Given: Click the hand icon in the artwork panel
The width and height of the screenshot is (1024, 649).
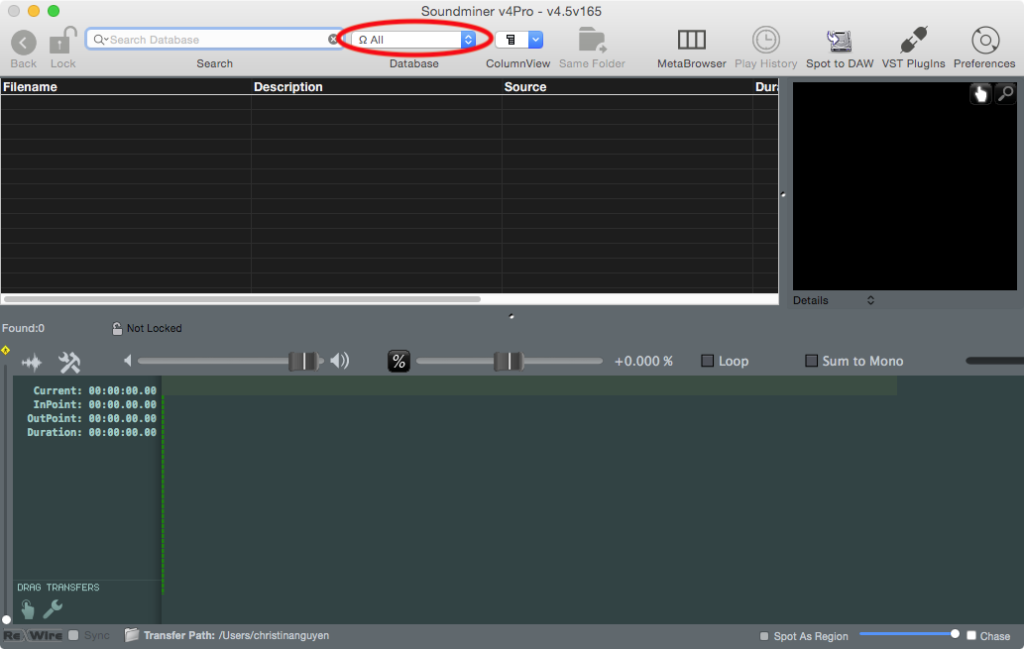Looking at the screenshot, I should [980, 94].
